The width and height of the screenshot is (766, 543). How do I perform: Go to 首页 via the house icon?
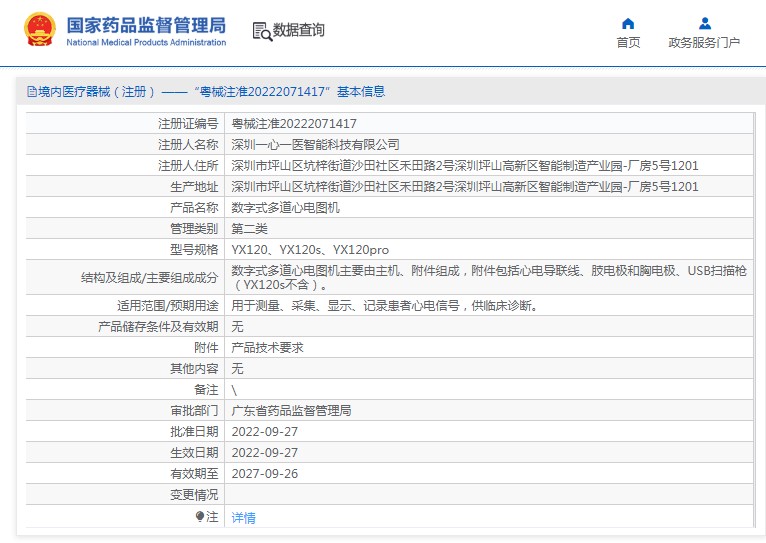click(x=628, y=23)
